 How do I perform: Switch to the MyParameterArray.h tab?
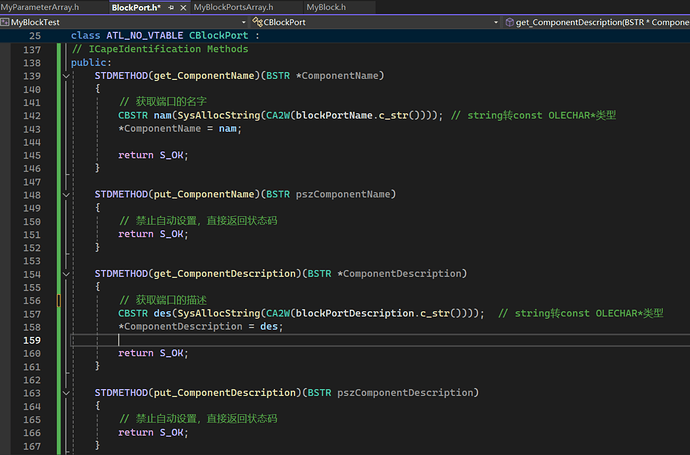40,7
